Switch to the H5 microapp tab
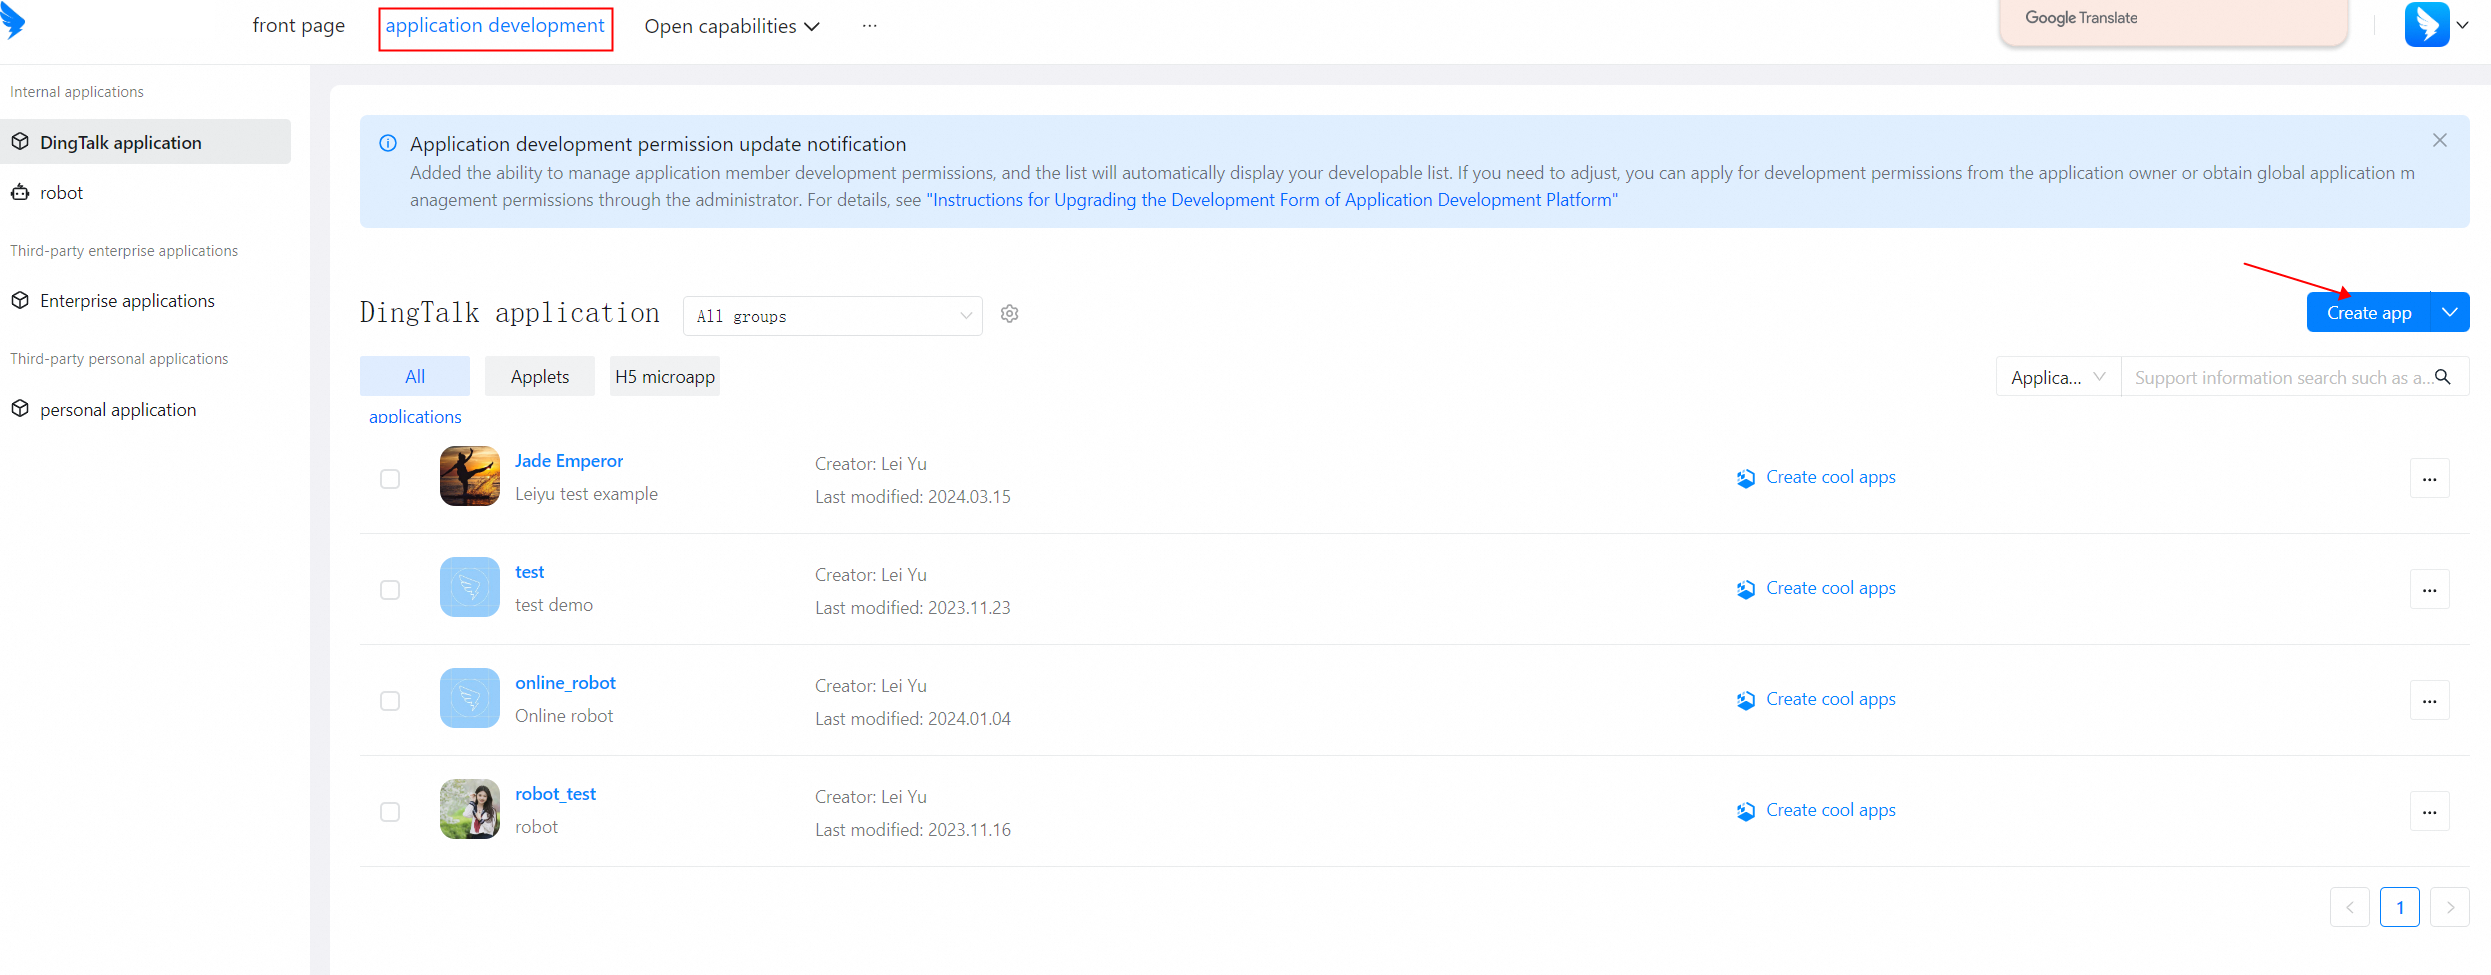Image resolution: width=2491 pixels, height=975 pixels. coord(665,376)
